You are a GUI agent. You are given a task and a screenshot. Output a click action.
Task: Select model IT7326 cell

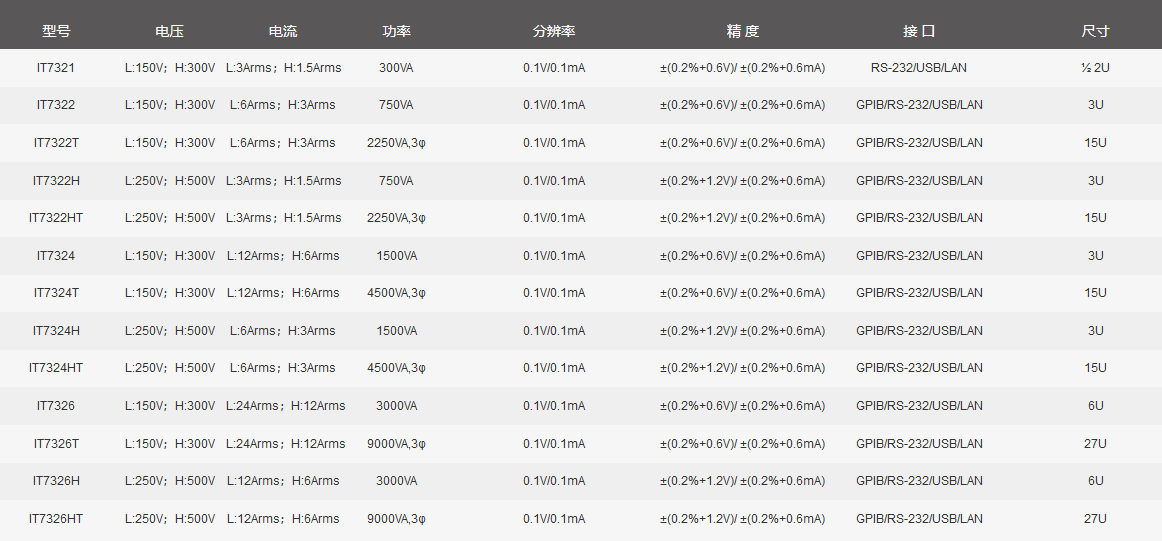tap(56, 406)
